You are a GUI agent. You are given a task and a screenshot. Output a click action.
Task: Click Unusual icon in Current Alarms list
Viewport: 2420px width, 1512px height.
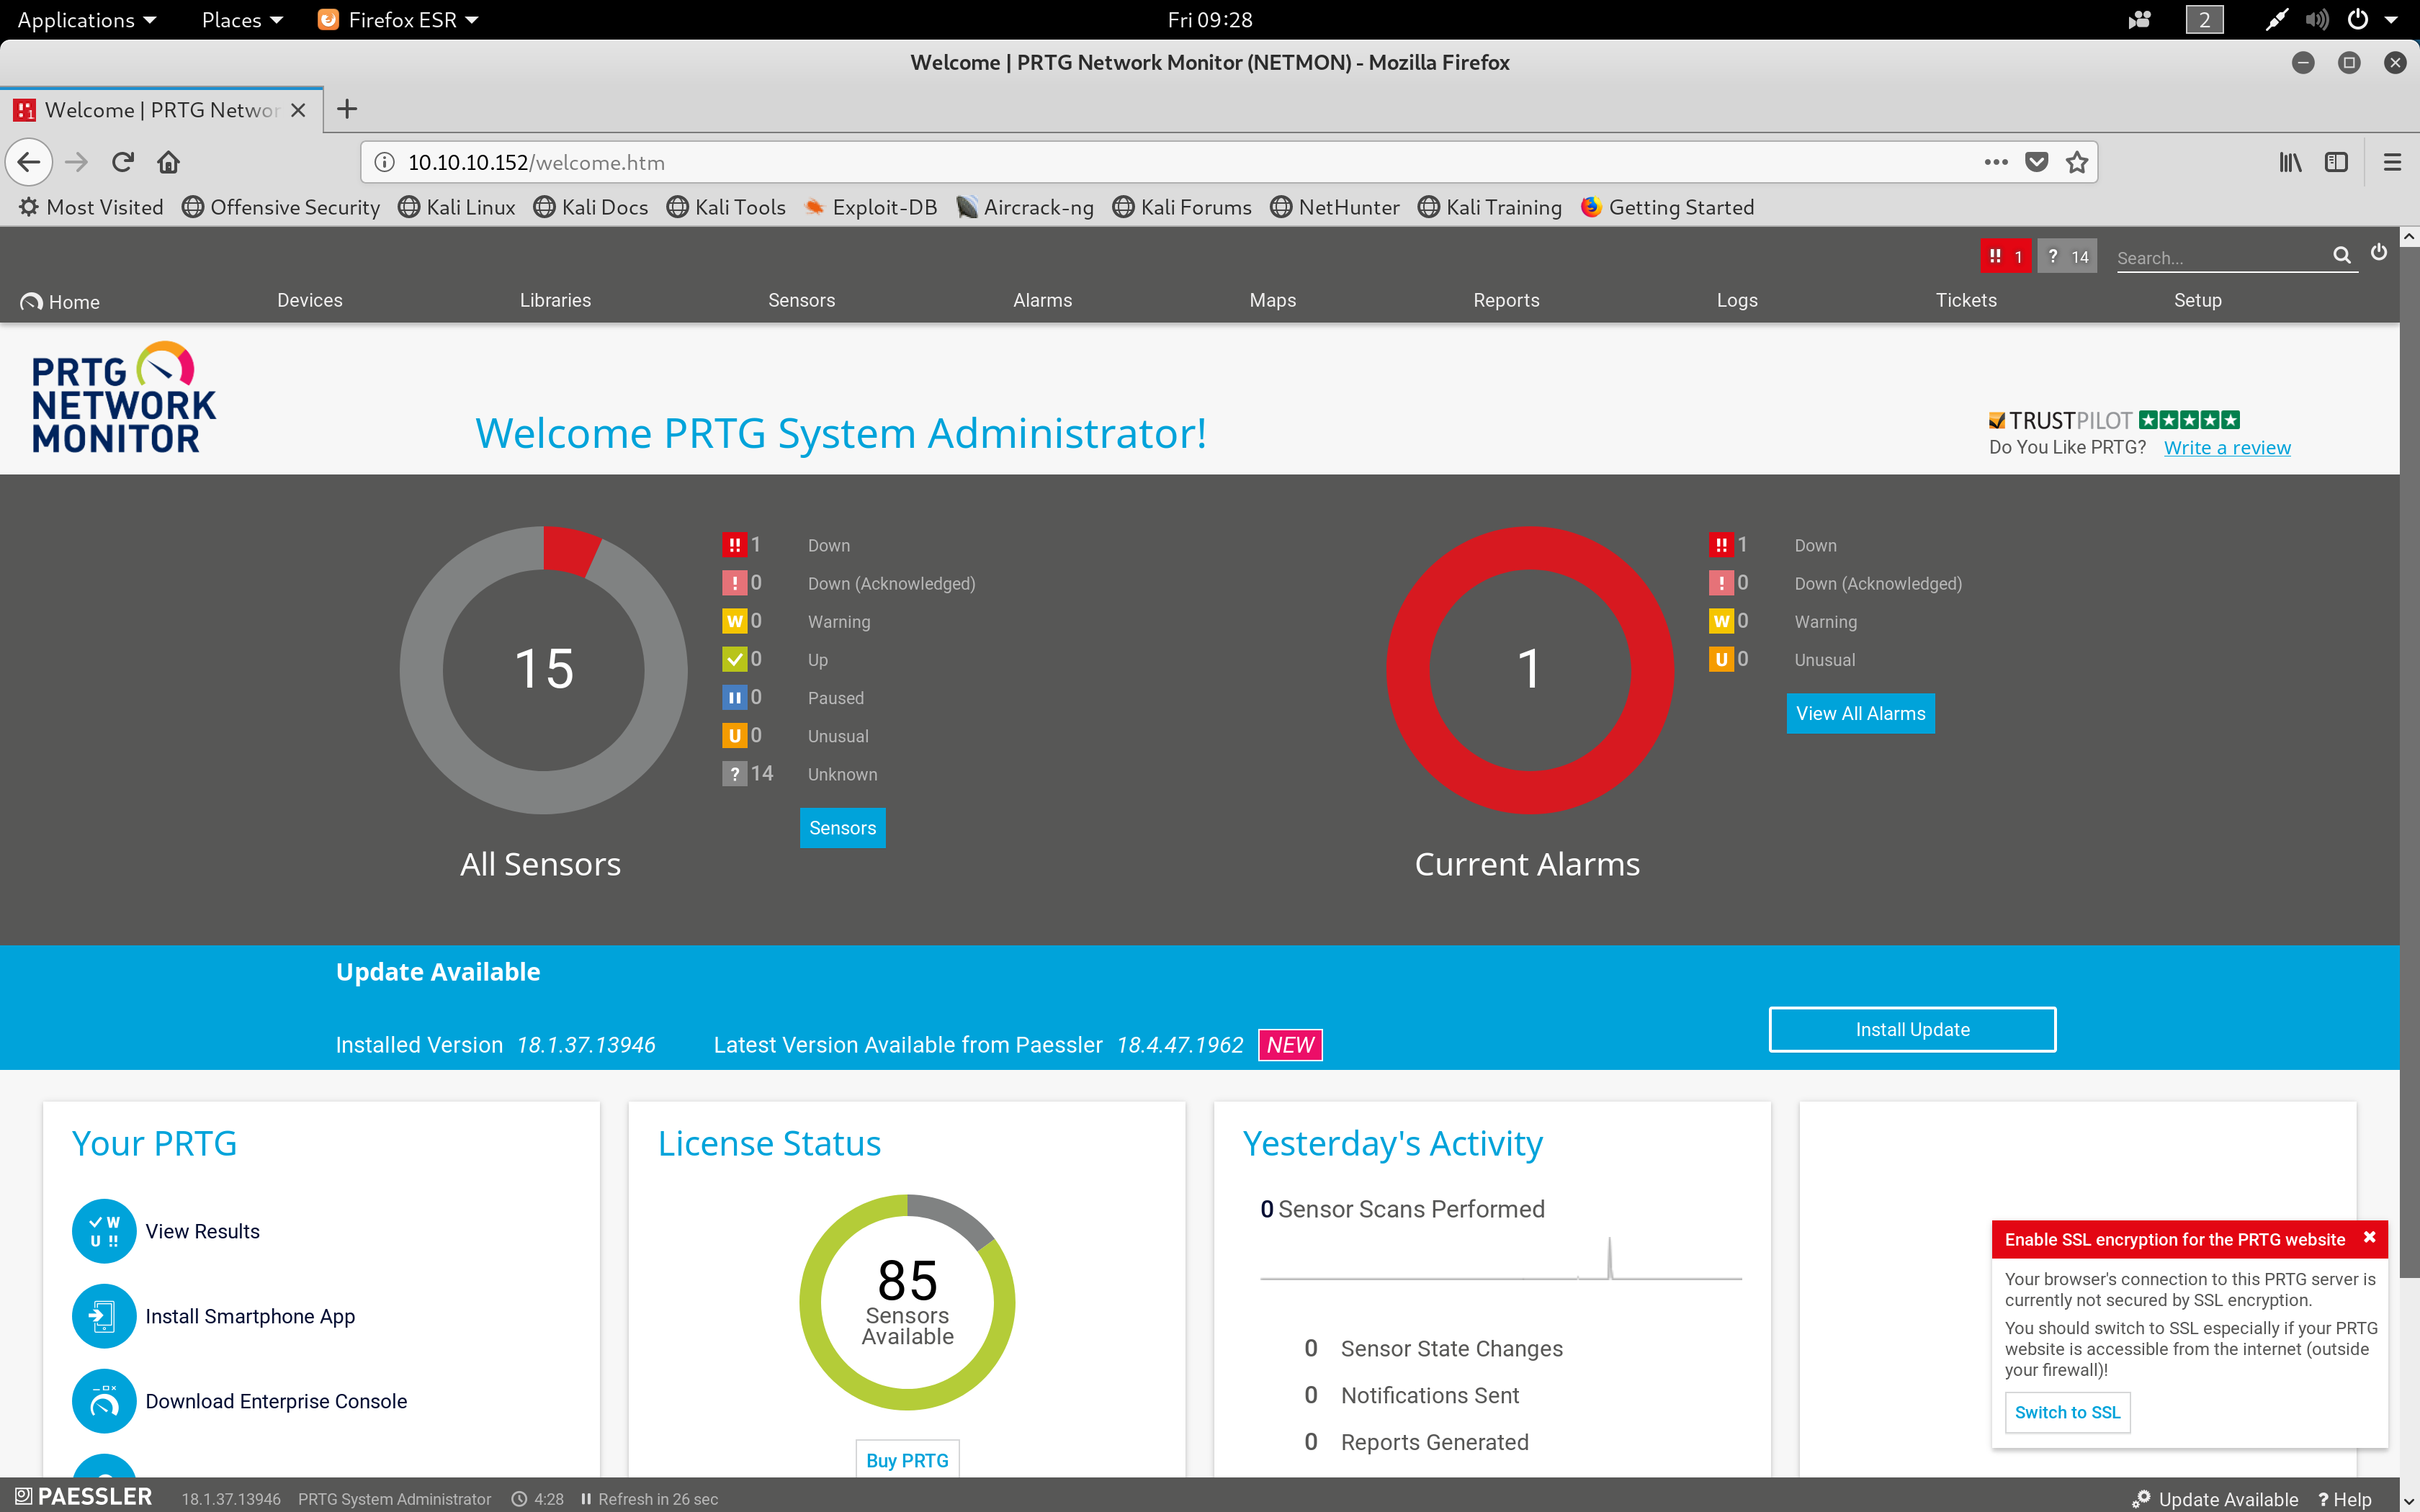click(1721, 660)
